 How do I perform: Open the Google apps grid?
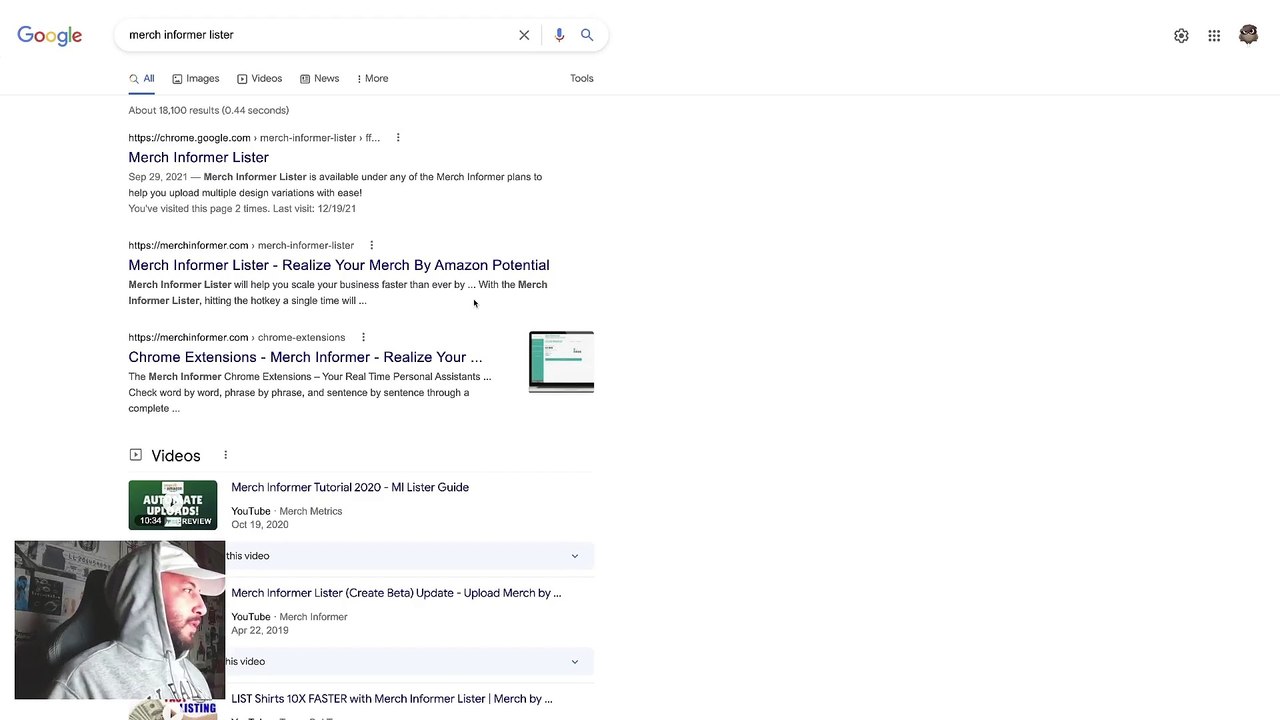pos(1214,36)
